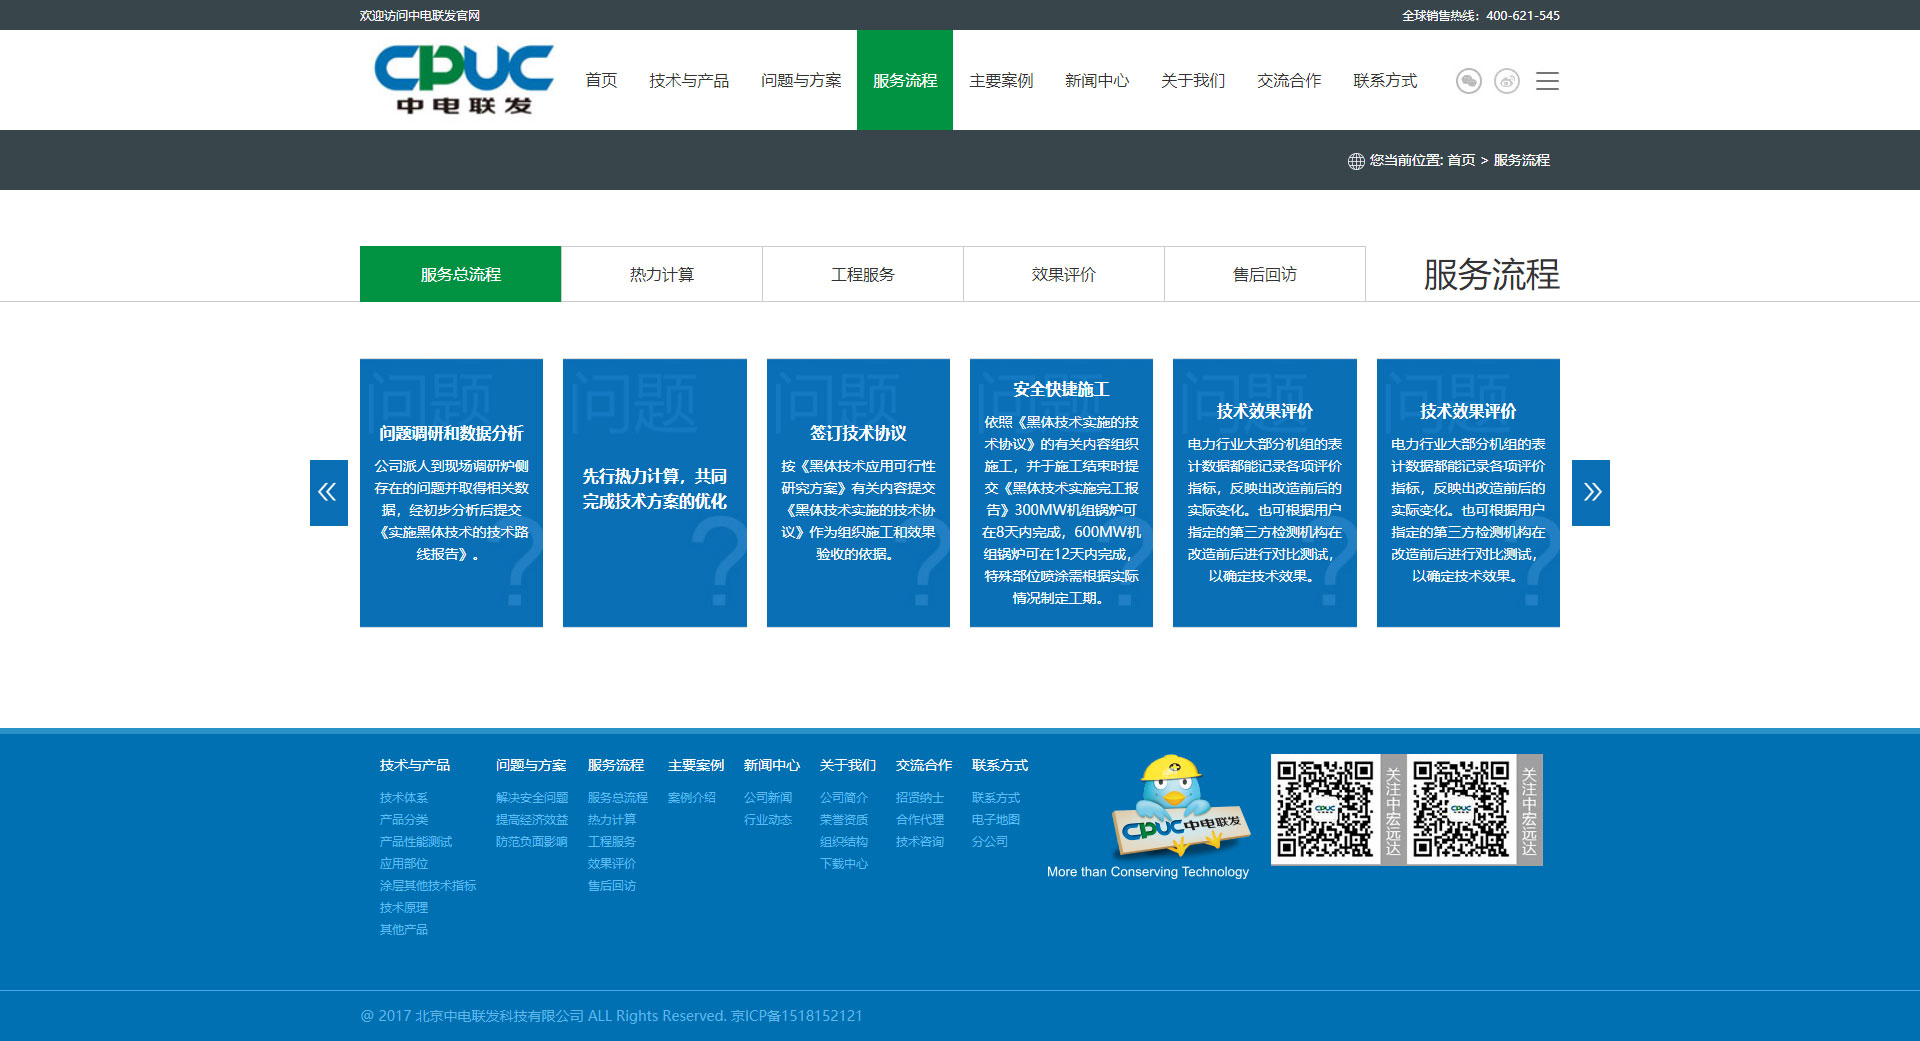Go to 联系方式 in the top navigation
1920x1041 pixels.
click(1384, 81)
